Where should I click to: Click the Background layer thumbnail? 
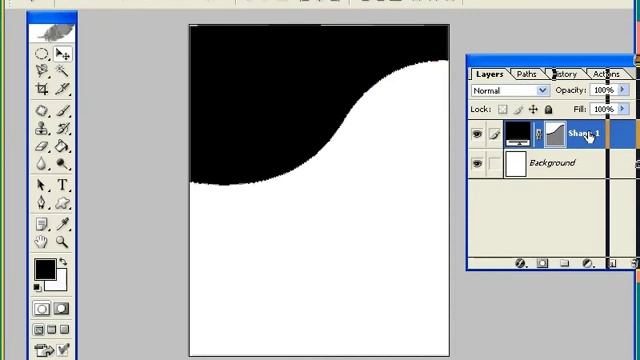pos(516,164)
